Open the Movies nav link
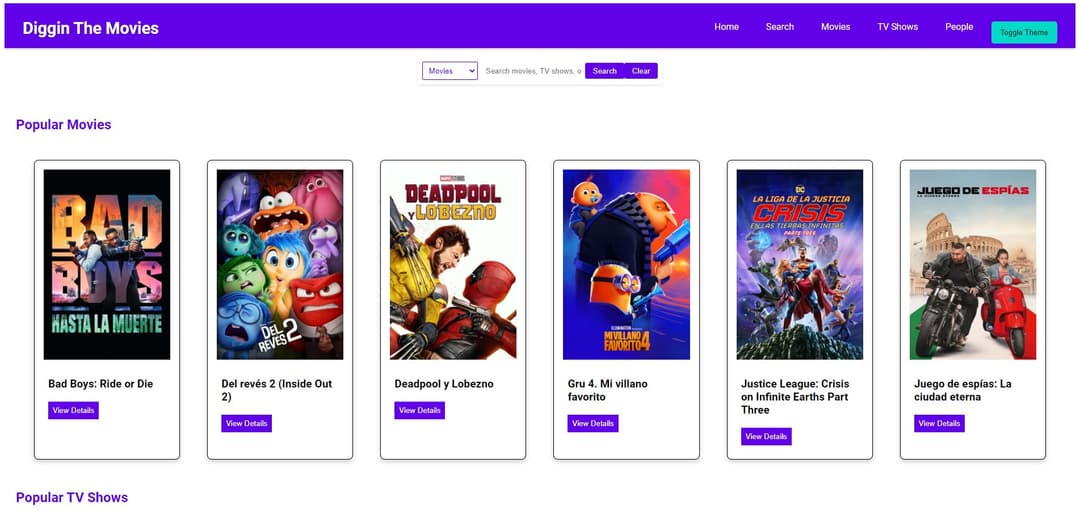The image size is (1080, 515). (x=835, y=27)
